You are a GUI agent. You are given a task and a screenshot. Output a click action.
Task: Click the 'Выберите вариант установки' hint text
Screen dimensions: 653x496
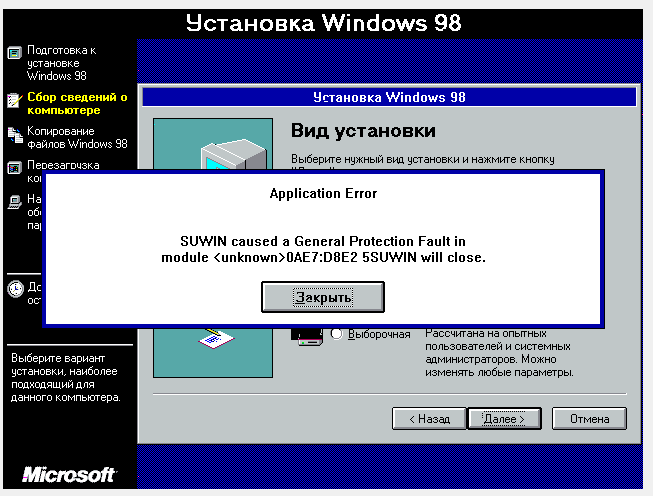pos(65,378)
